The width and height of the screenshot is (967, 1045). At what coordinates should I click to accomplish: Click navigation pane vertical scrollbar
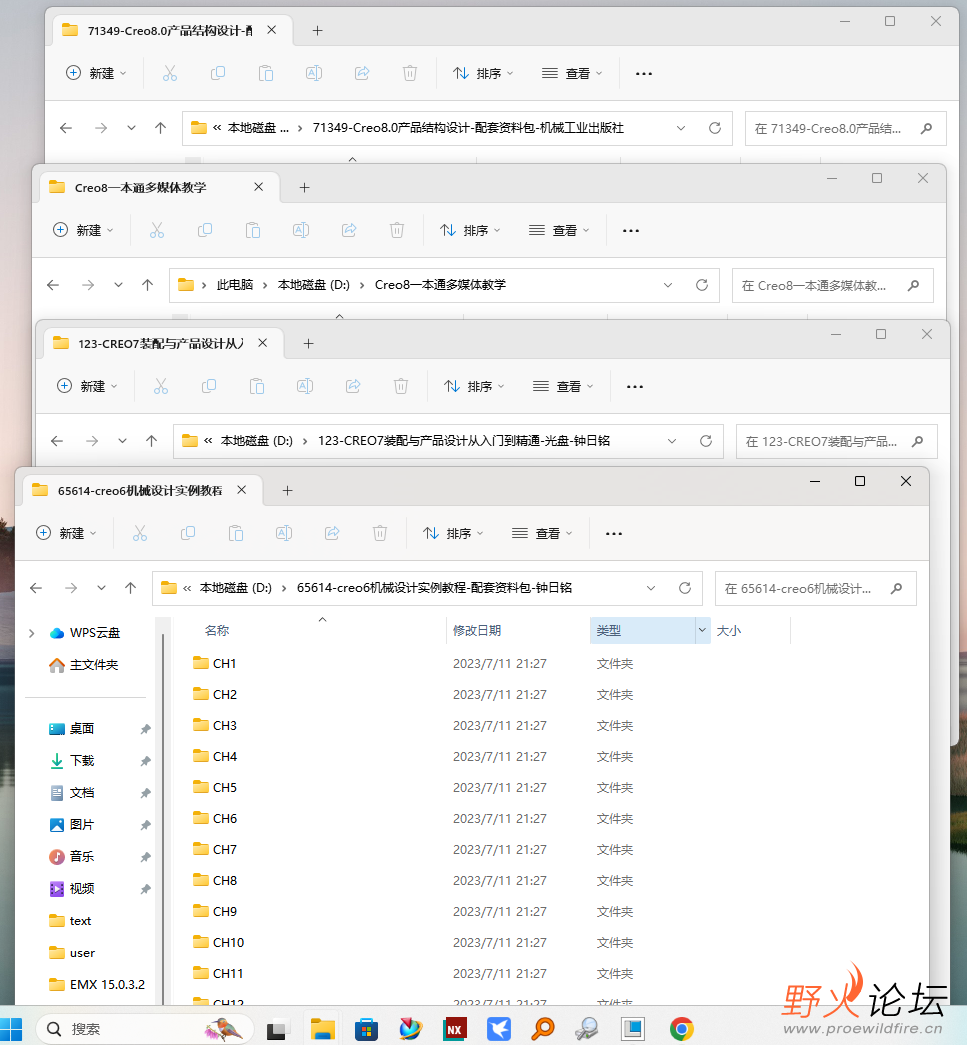click(x=163, y=818)
